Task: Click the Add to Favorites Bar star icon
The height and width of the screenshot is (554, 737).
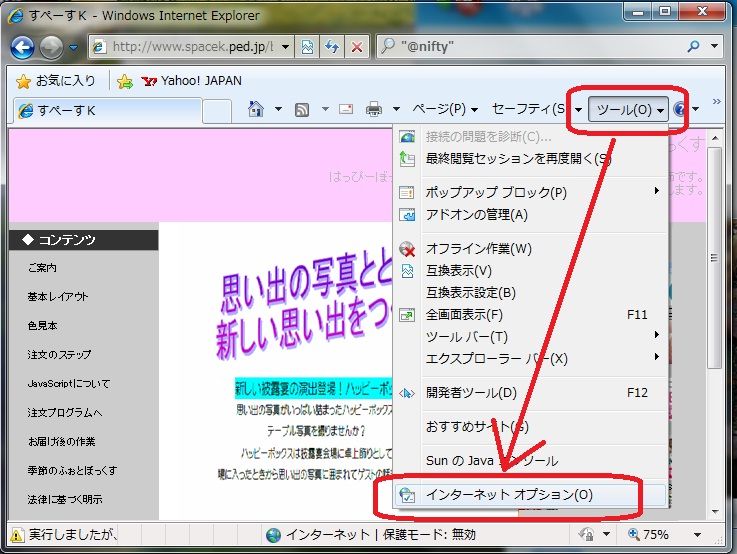Action: 125,81
